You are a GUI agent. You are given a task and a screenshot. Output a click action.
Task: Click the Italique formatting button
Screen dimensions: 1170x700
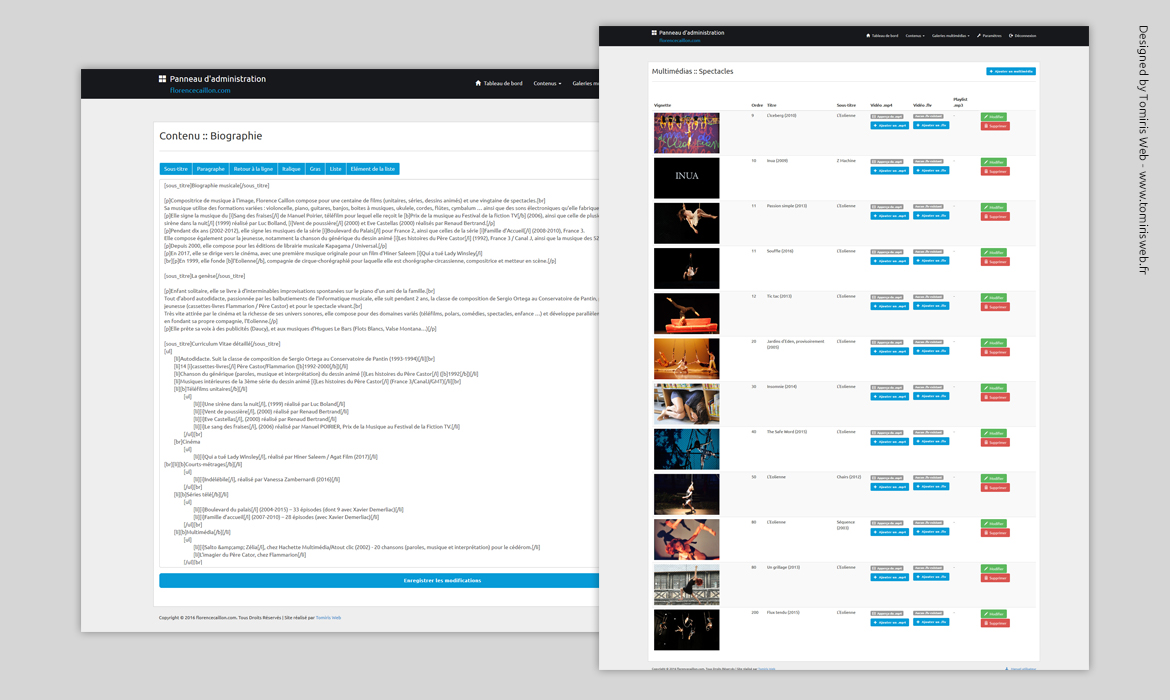(291, 169)
